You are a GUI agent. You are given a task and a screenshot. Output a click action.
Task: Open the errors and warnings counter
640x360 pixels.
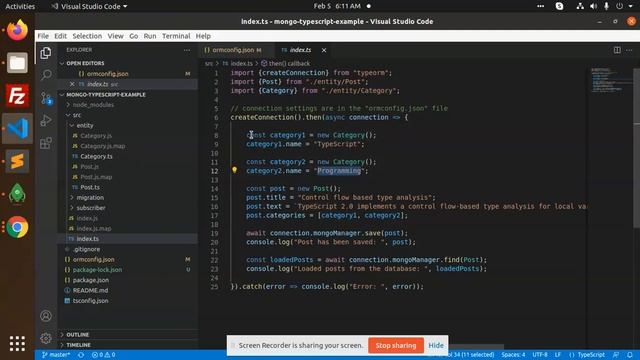(103, 355)
